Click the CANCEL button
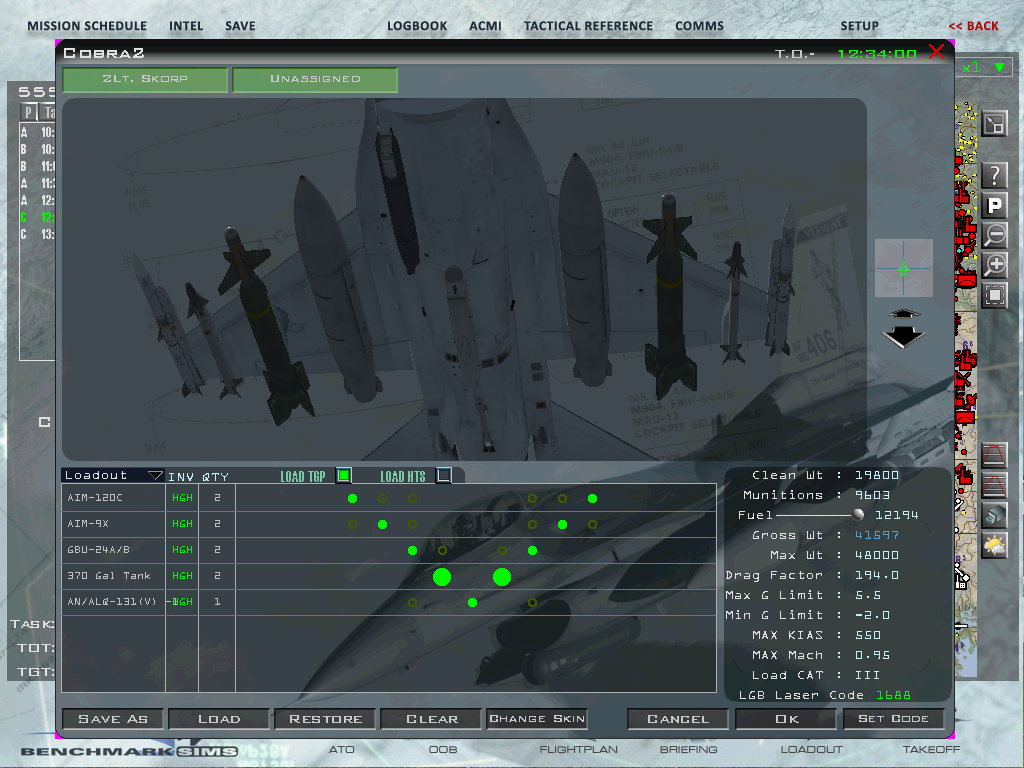The width and height of the screenshot is (1024, 768). 678,719
